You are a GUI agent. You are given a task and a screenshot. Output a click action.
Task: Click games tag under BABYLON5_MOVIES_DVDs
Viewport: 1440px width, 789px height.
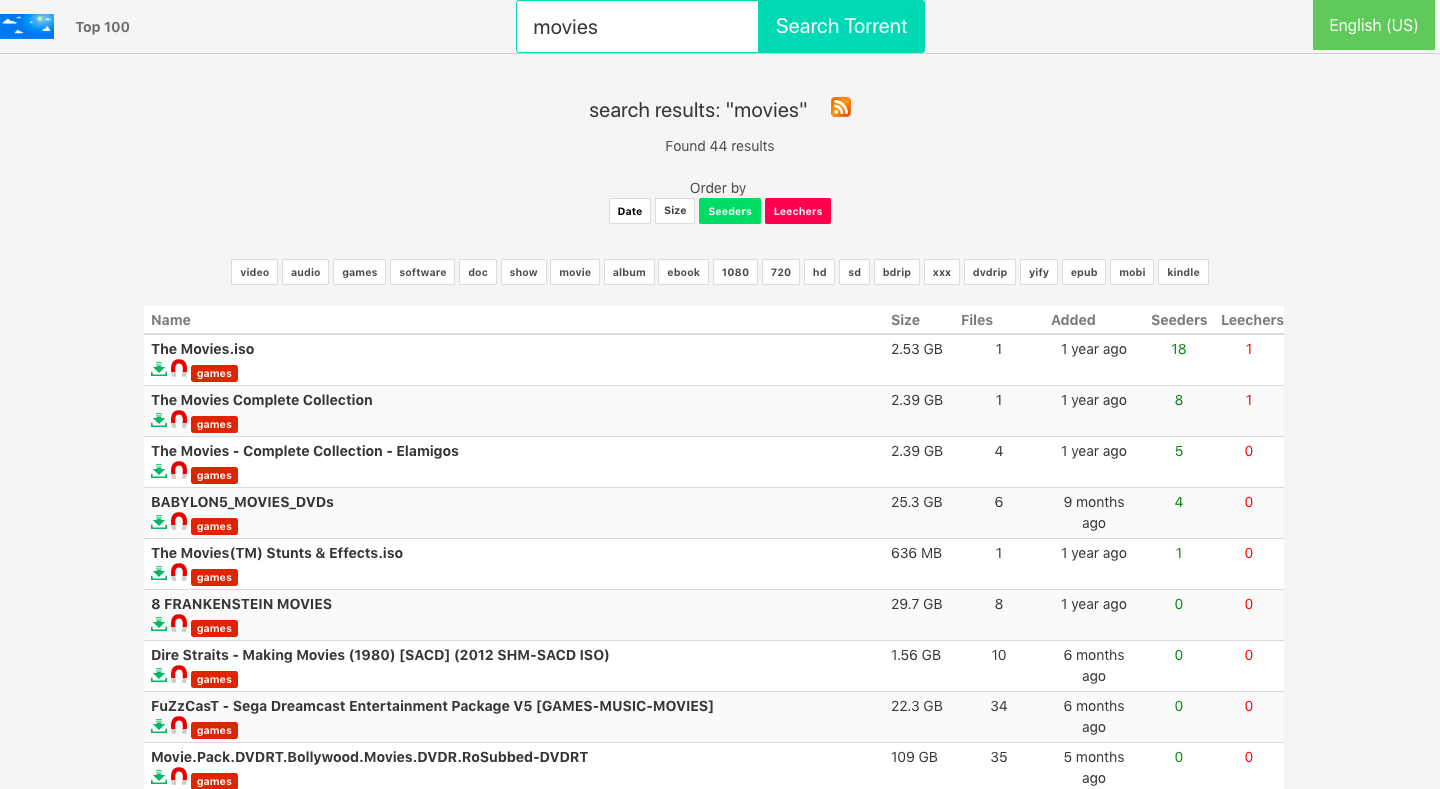coord(214,526)
